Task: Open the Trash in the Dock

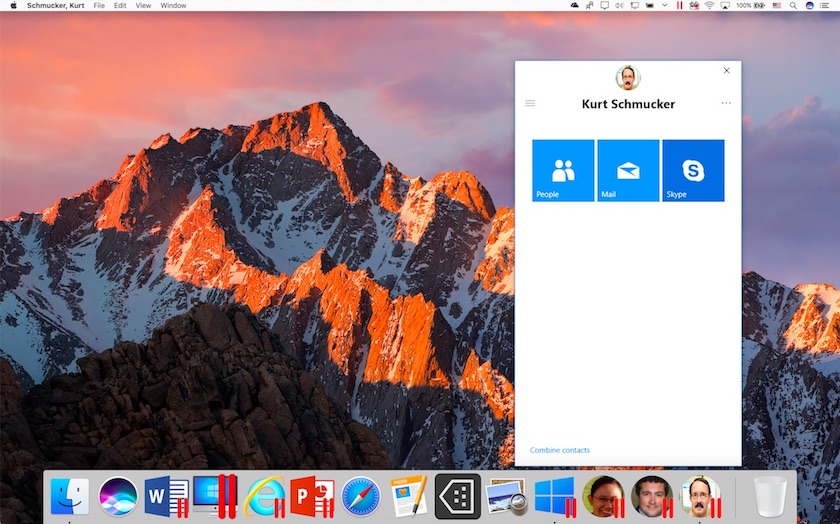Action: (770, 497)
